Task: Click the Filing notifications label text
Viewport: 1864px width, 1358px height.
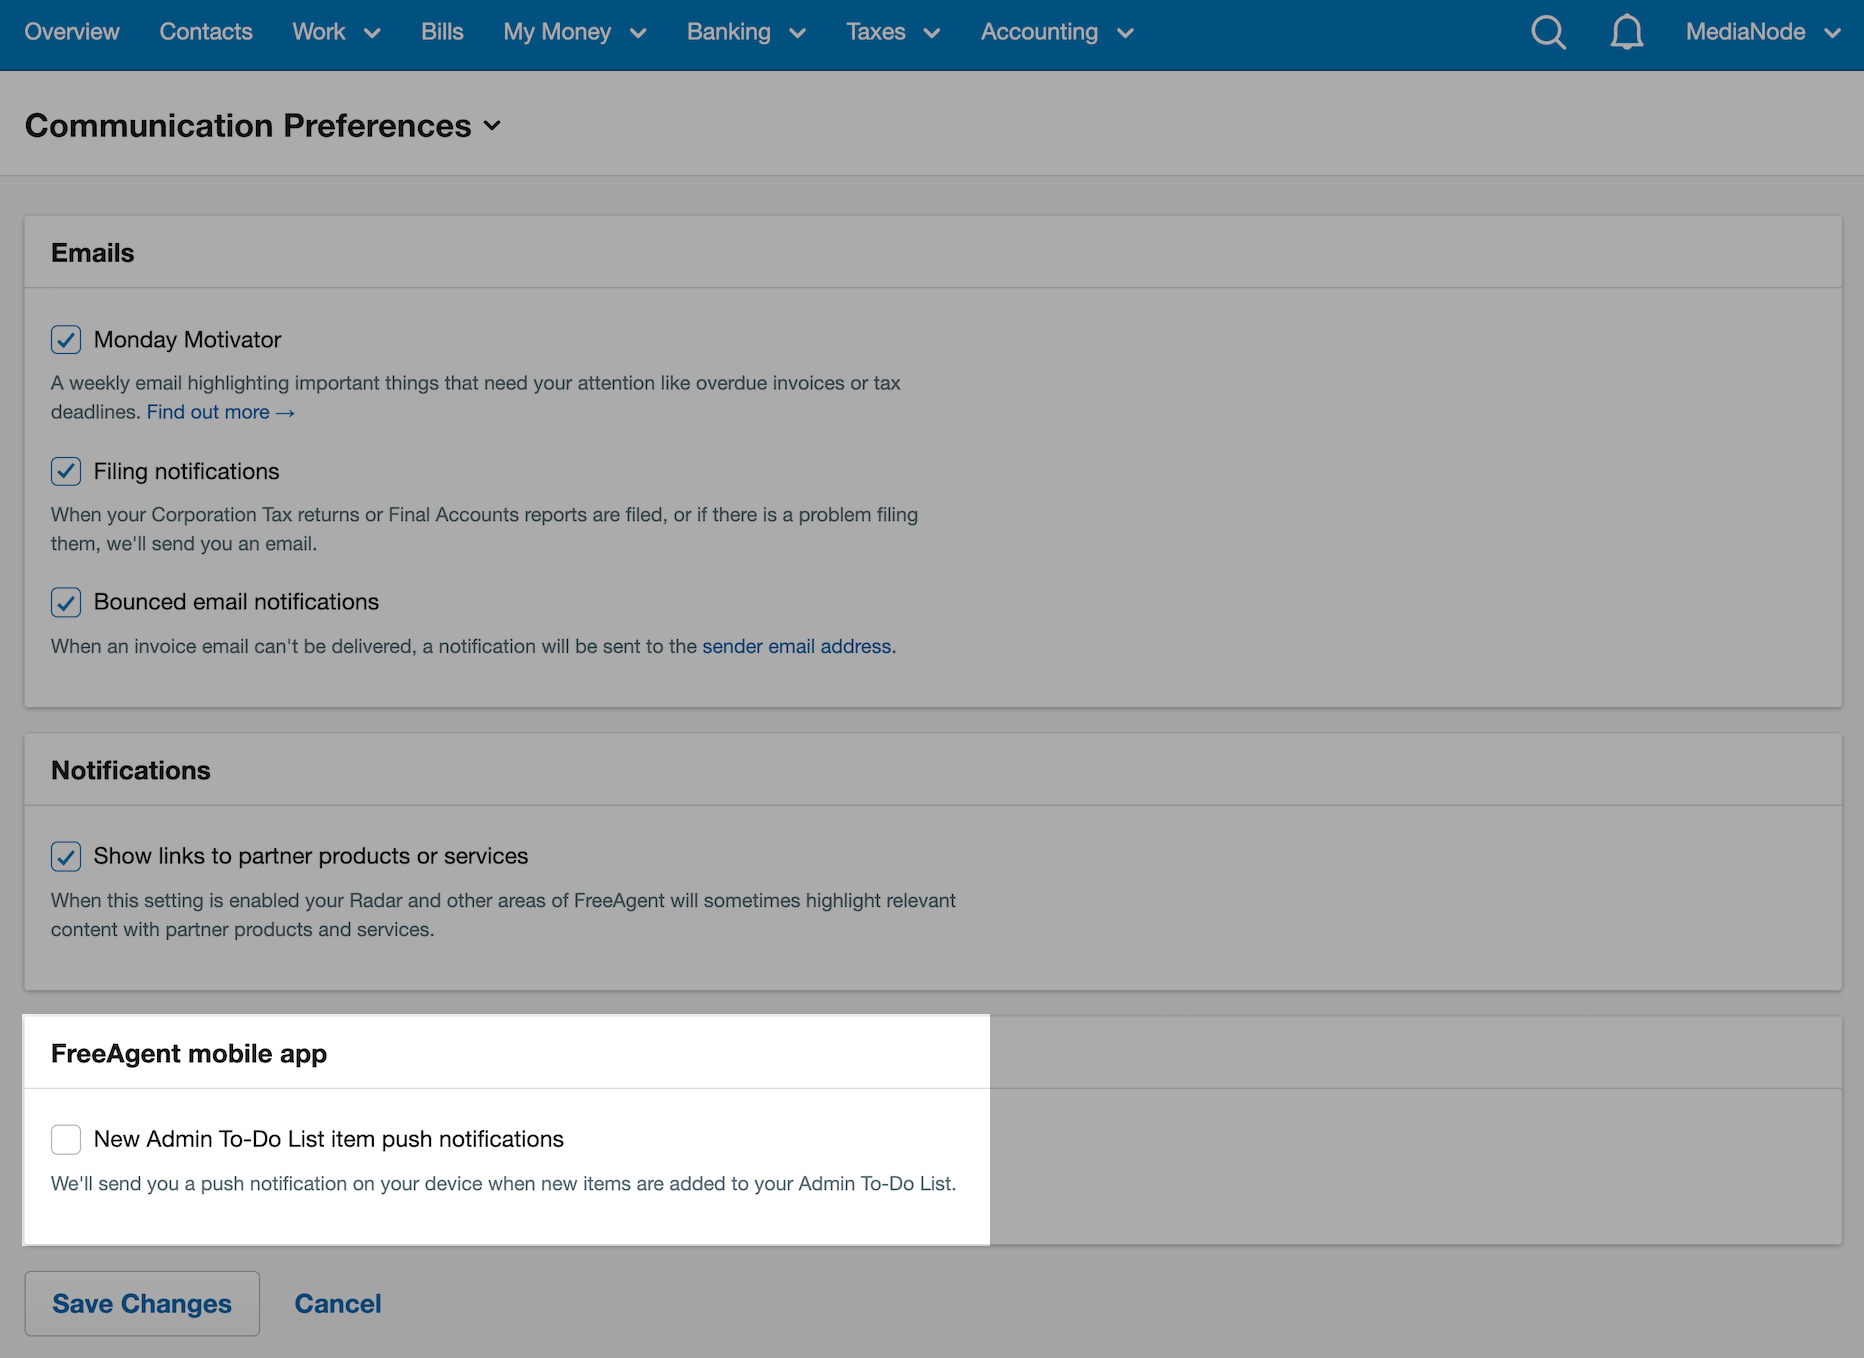Action: pos(187,471)
